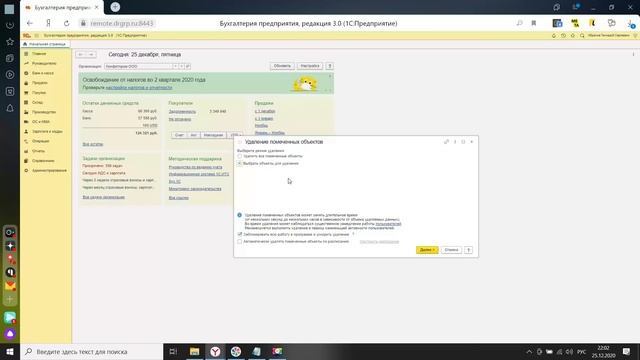Click the help question button next to Отмена

(x=468, y=250)
